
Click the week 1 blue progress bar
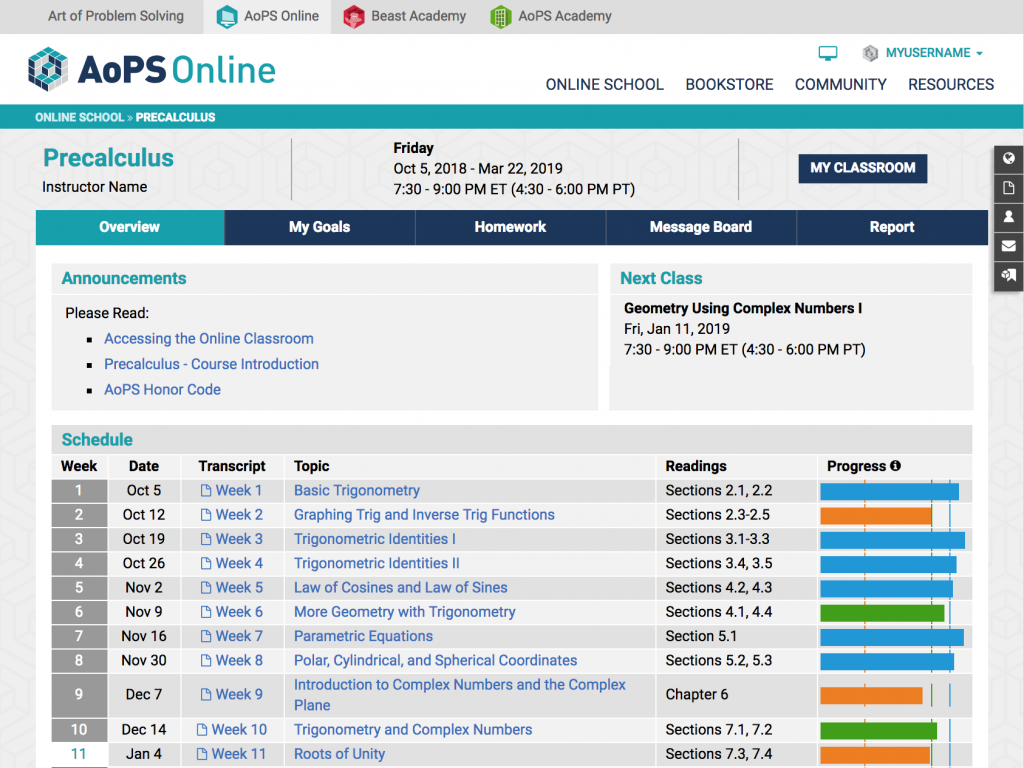click(889, 491)
